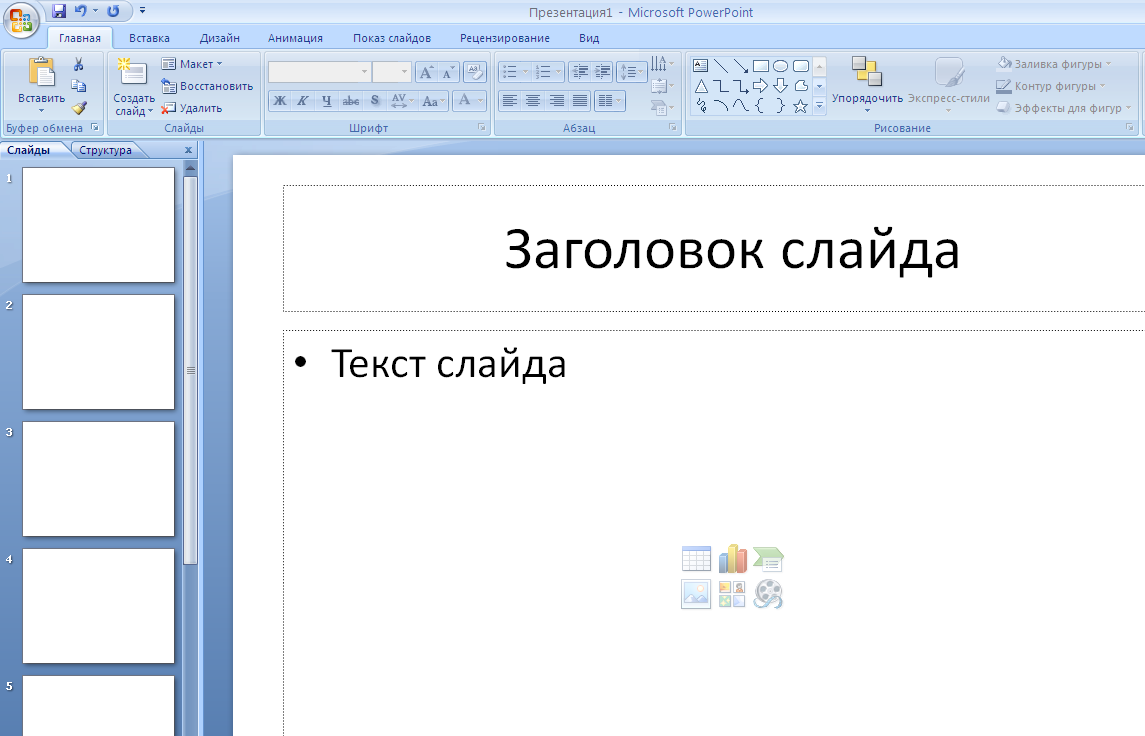
Task: Open the line spacing dropdown
Action: [x=632, y=72]
